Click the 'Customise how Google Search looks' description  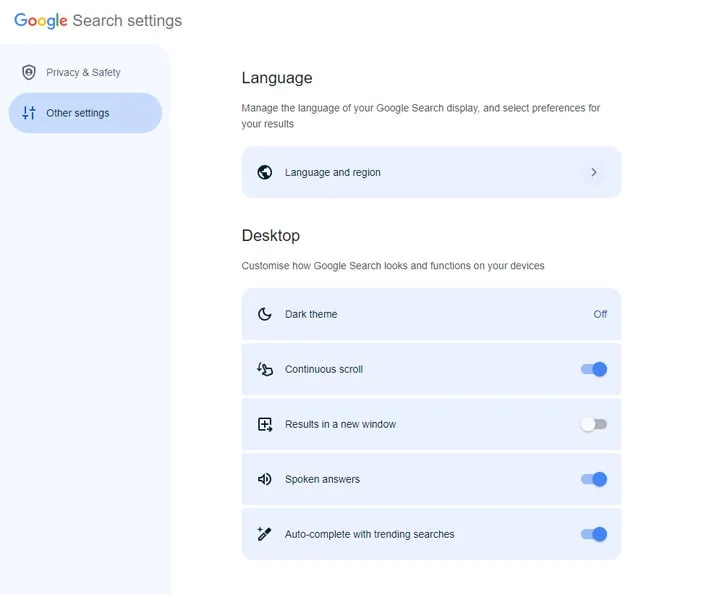[393, 266]
